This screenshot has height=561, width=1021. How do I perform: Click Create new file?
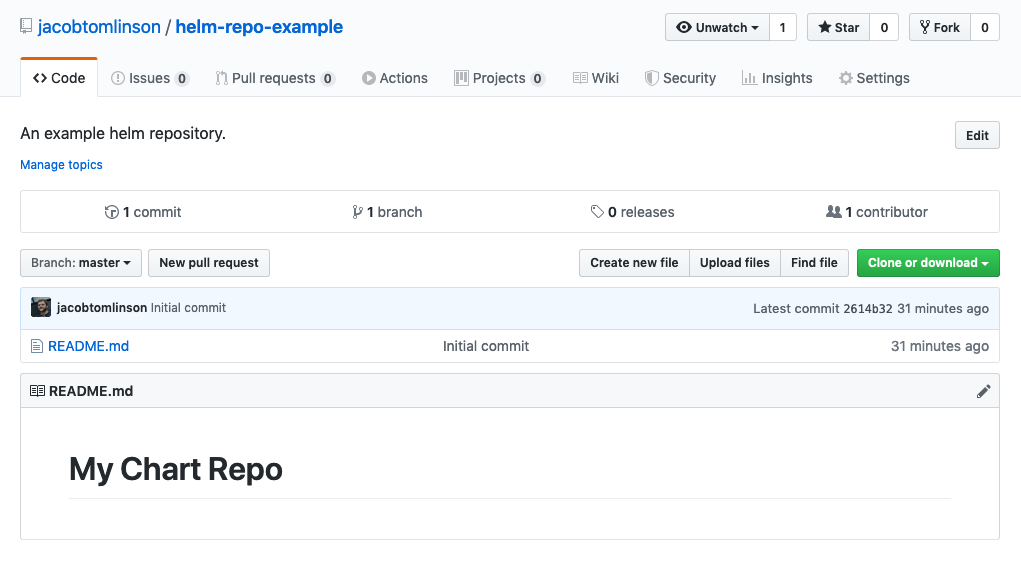pyautogui.click(x=634, y=263)
